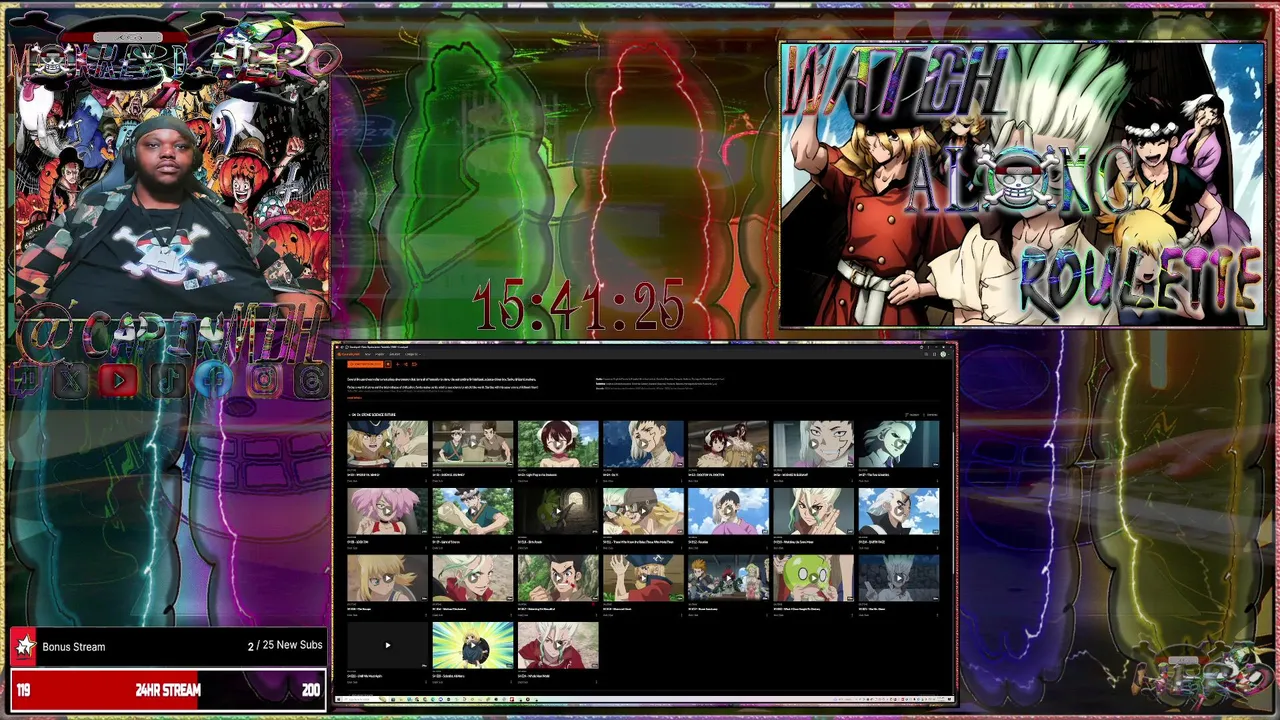Open the SCIENCE JOURNEY episode title link

click(x=448, y=475)
